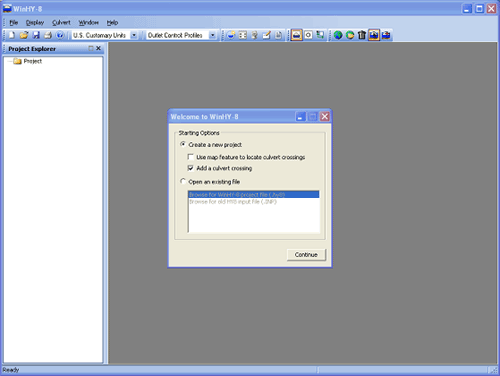500x376 pixels.
Task: Float the Project Explorer panel with dock icon
Action: [91, 48]
